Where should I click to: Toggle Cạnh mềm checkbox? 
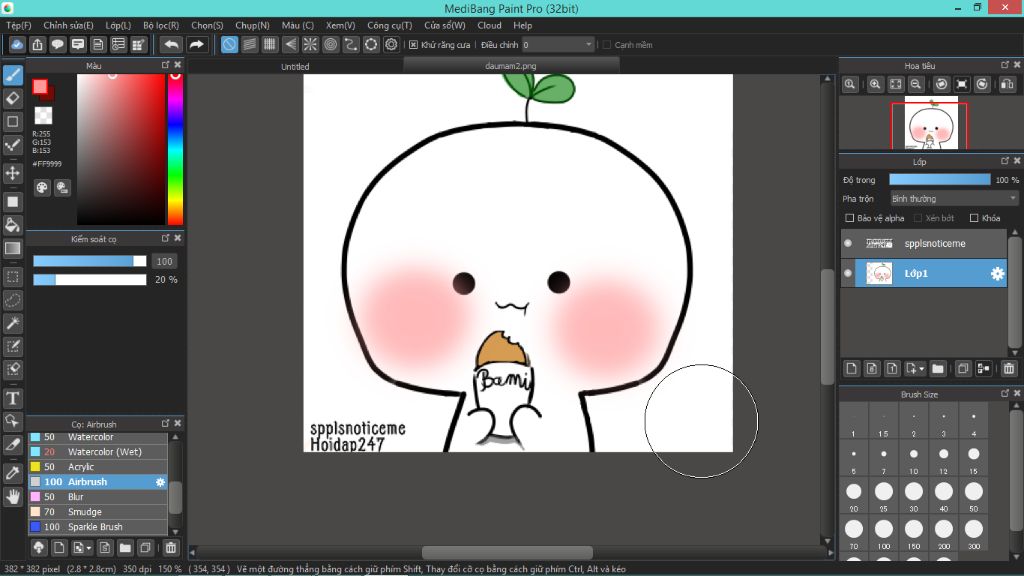click(607, 44)
